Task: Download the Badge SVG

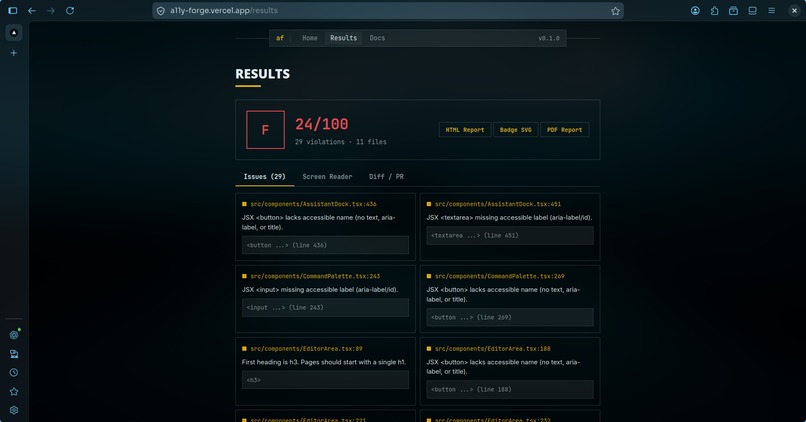Action: pos(516,130)
